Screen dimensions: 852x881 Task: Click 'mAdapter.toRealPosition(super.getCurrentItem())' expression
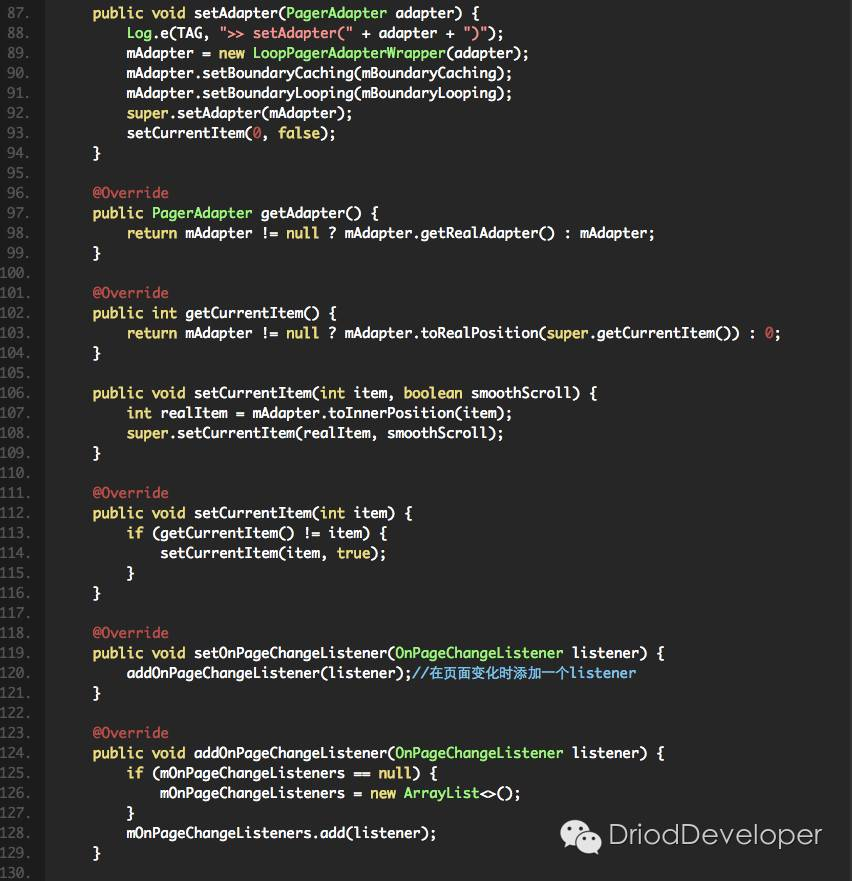pyautogui.click(x=542, y=333)
